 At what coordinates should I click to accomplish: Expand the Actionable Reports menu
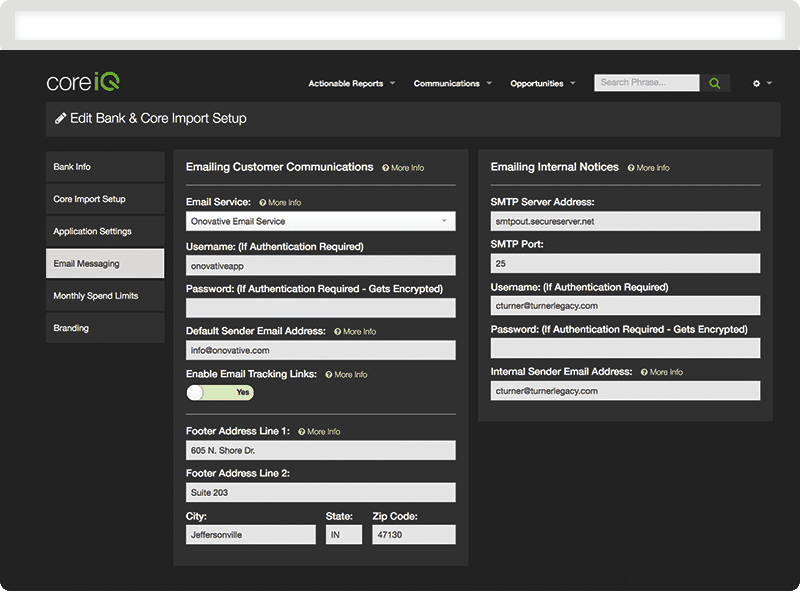pos(352,83)
